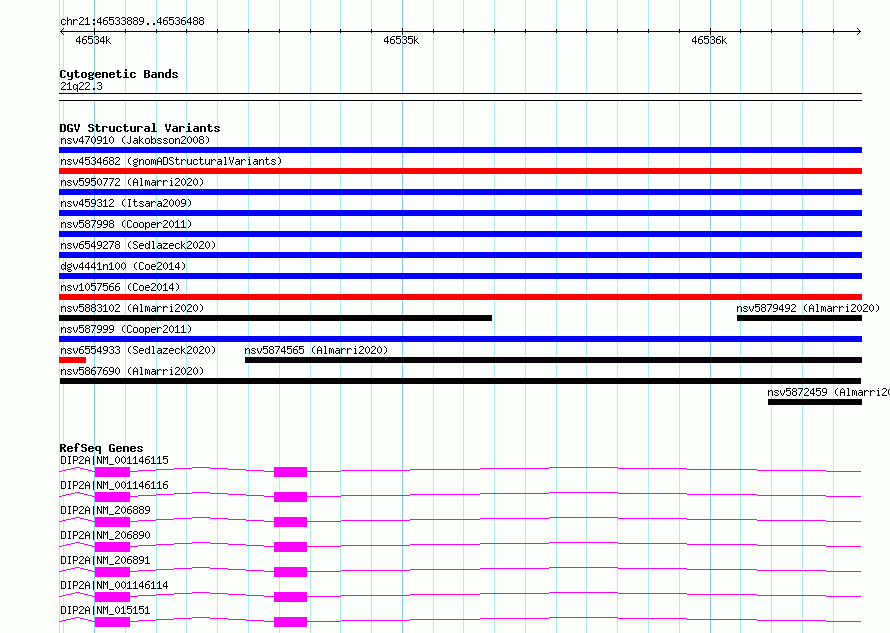Select nsv587998 (Cooper2011) label
This screenshot has width=890, height=633.
tap(126, 224)
